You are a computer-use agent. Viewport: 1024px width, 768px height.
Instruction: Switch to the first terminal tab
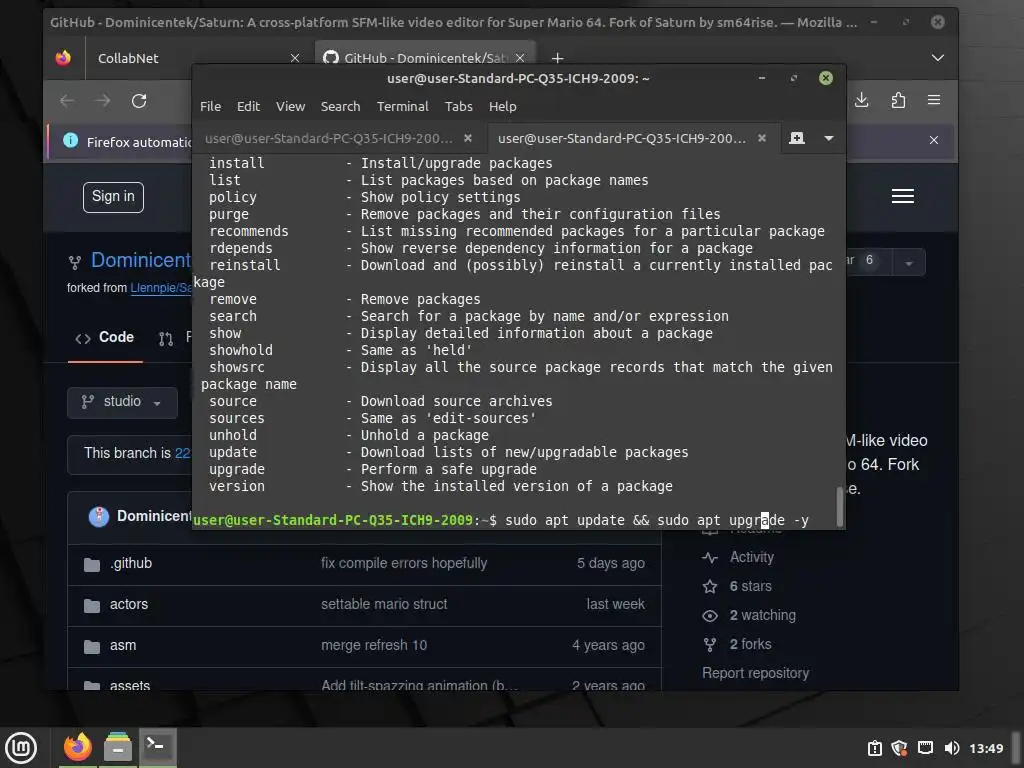click(328, 138)
